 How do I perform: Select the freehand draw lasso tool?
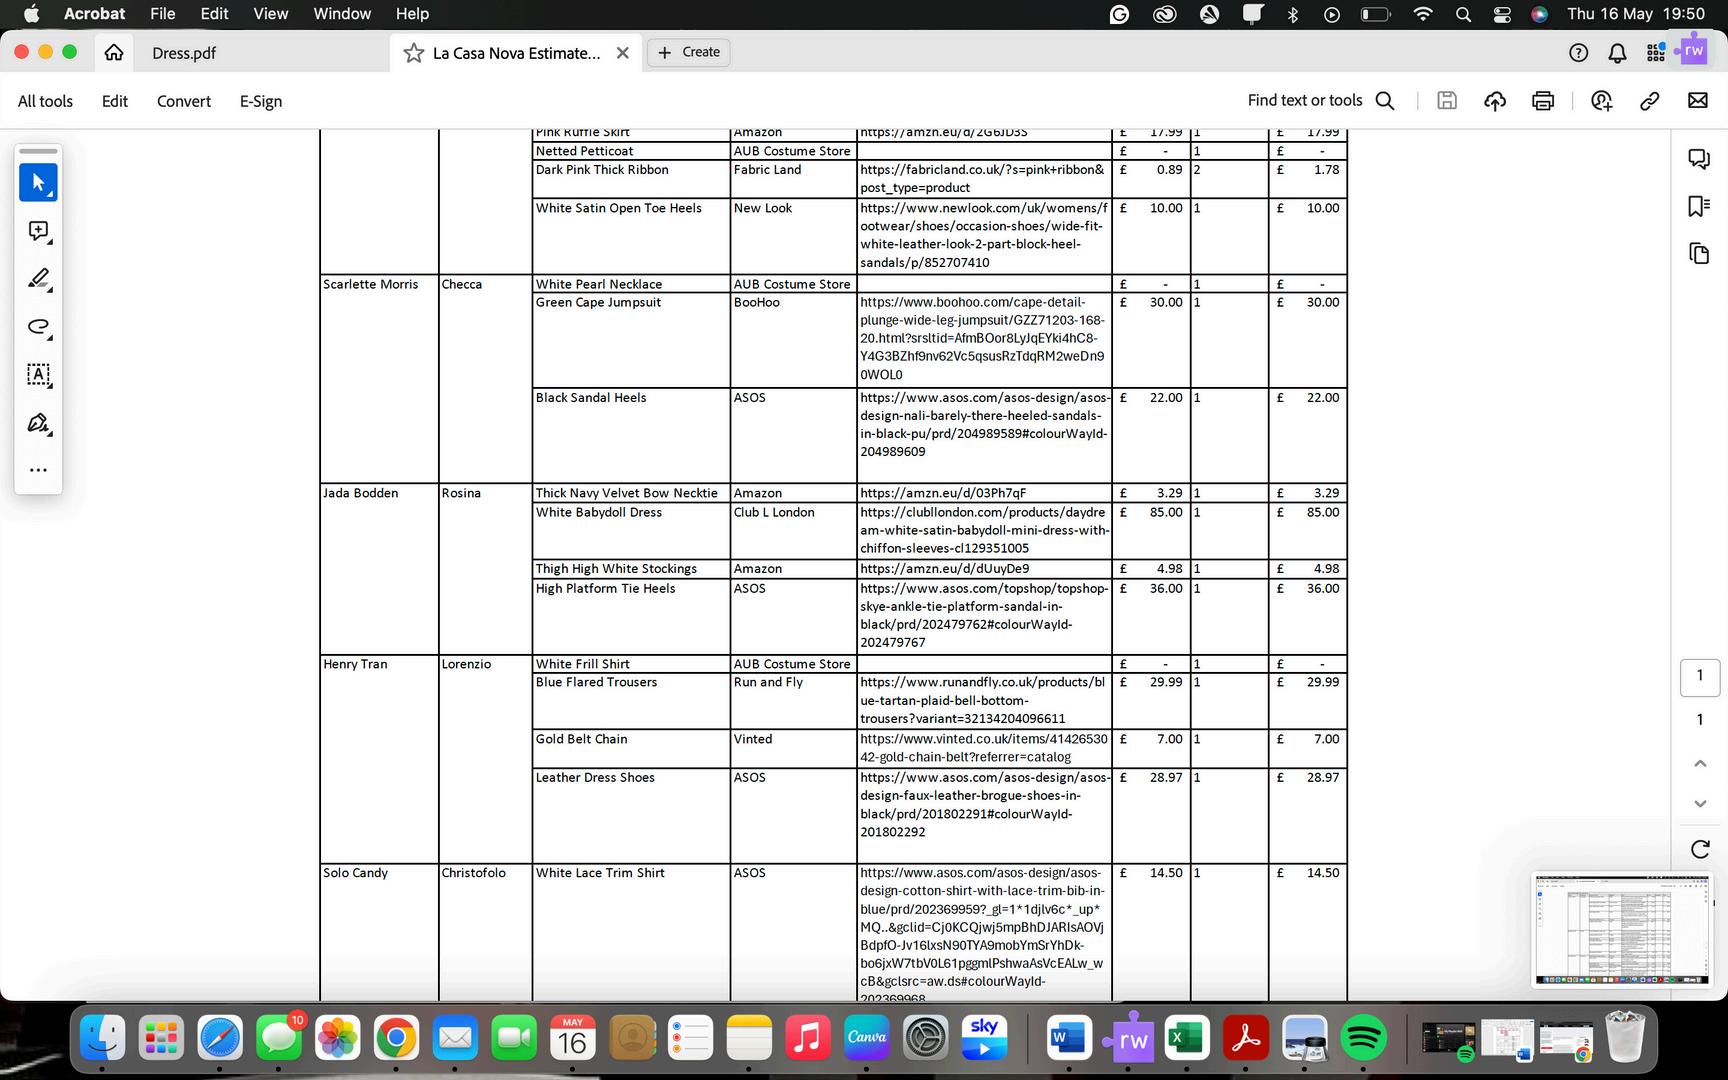pos(38,327)
